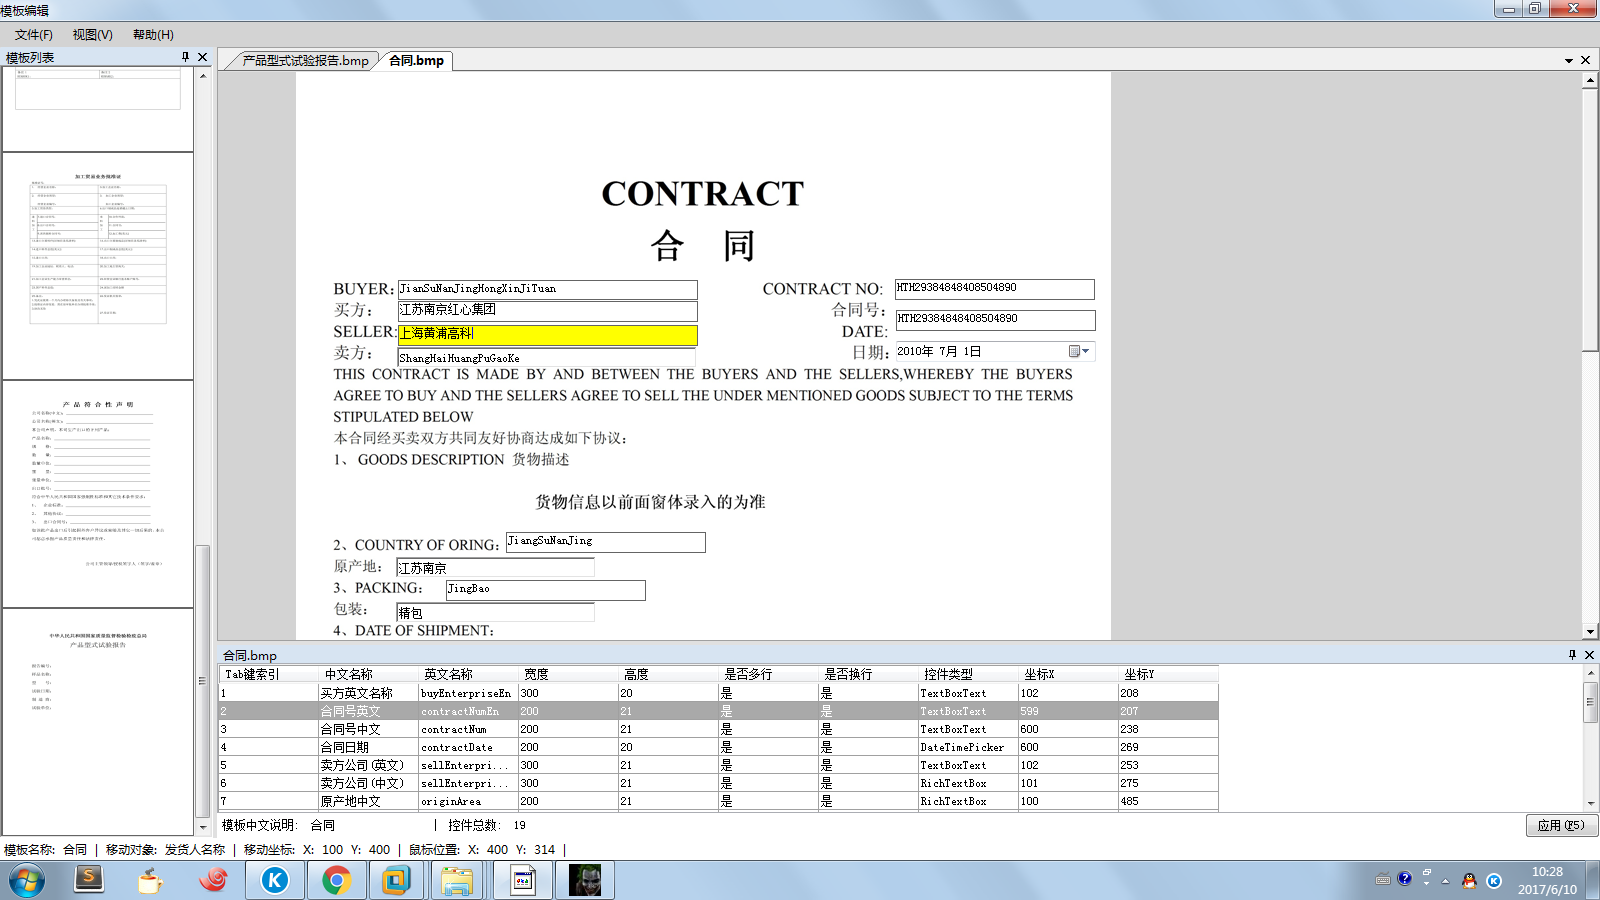Close the 合同.bmp bottom properties panel
The height and width of the screenshot is (900, 1600).
(1590, 655)
